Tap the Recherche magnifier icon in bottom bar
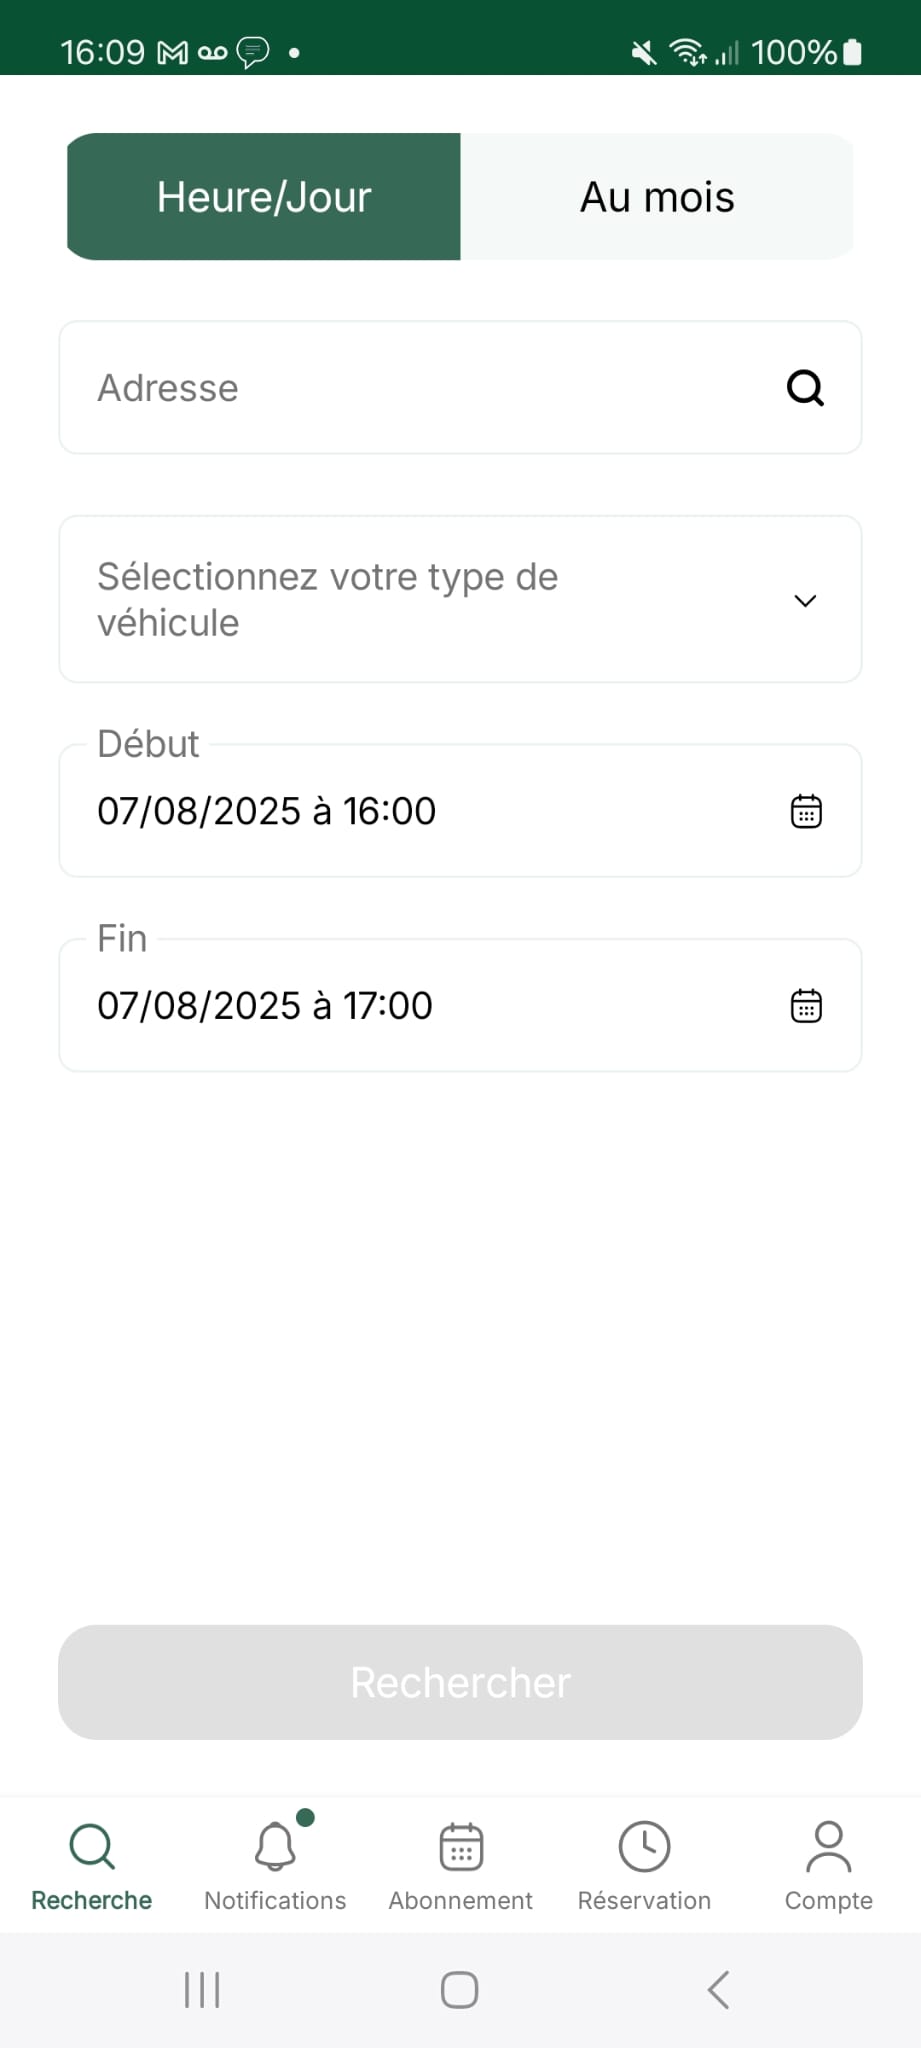 coord(92,1847)
